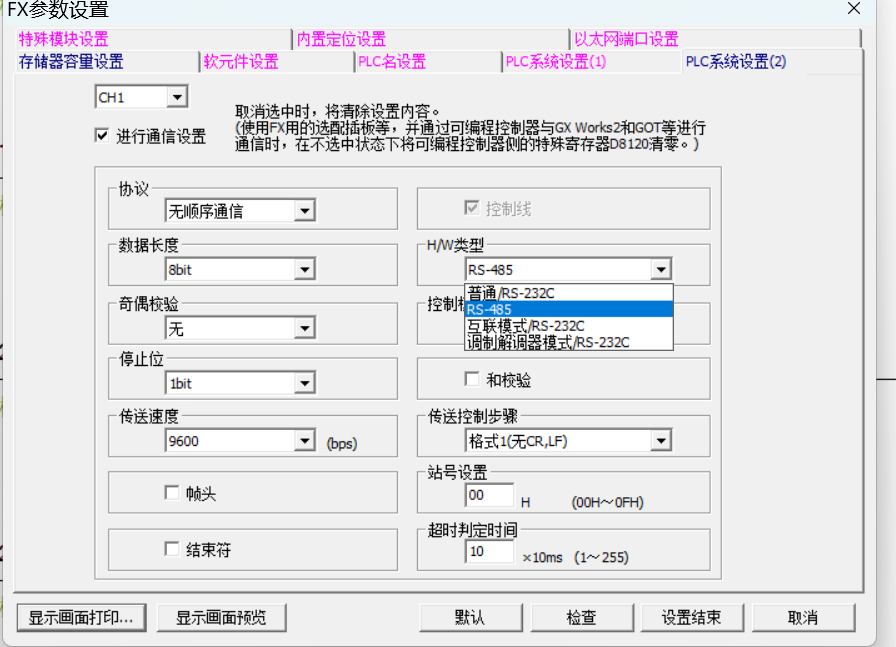896x647 pixels.
Task: Expand the 奇偶校验 parity dropdown
Action: pos(305,328)
